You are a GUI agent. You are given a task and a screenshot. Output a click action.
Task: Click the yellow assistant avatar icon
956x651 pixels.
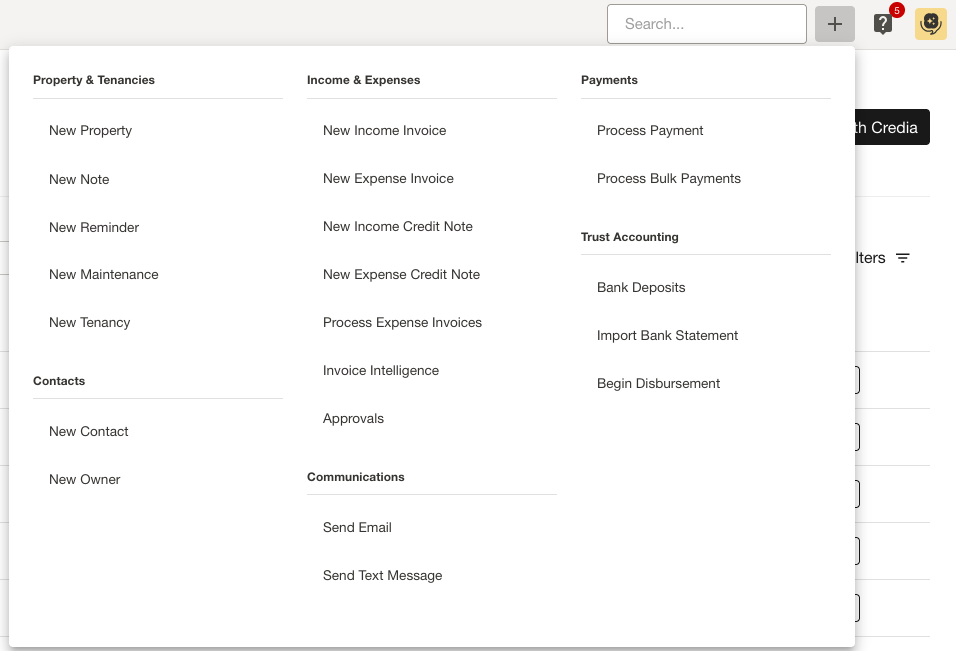[x=930, y=24]
